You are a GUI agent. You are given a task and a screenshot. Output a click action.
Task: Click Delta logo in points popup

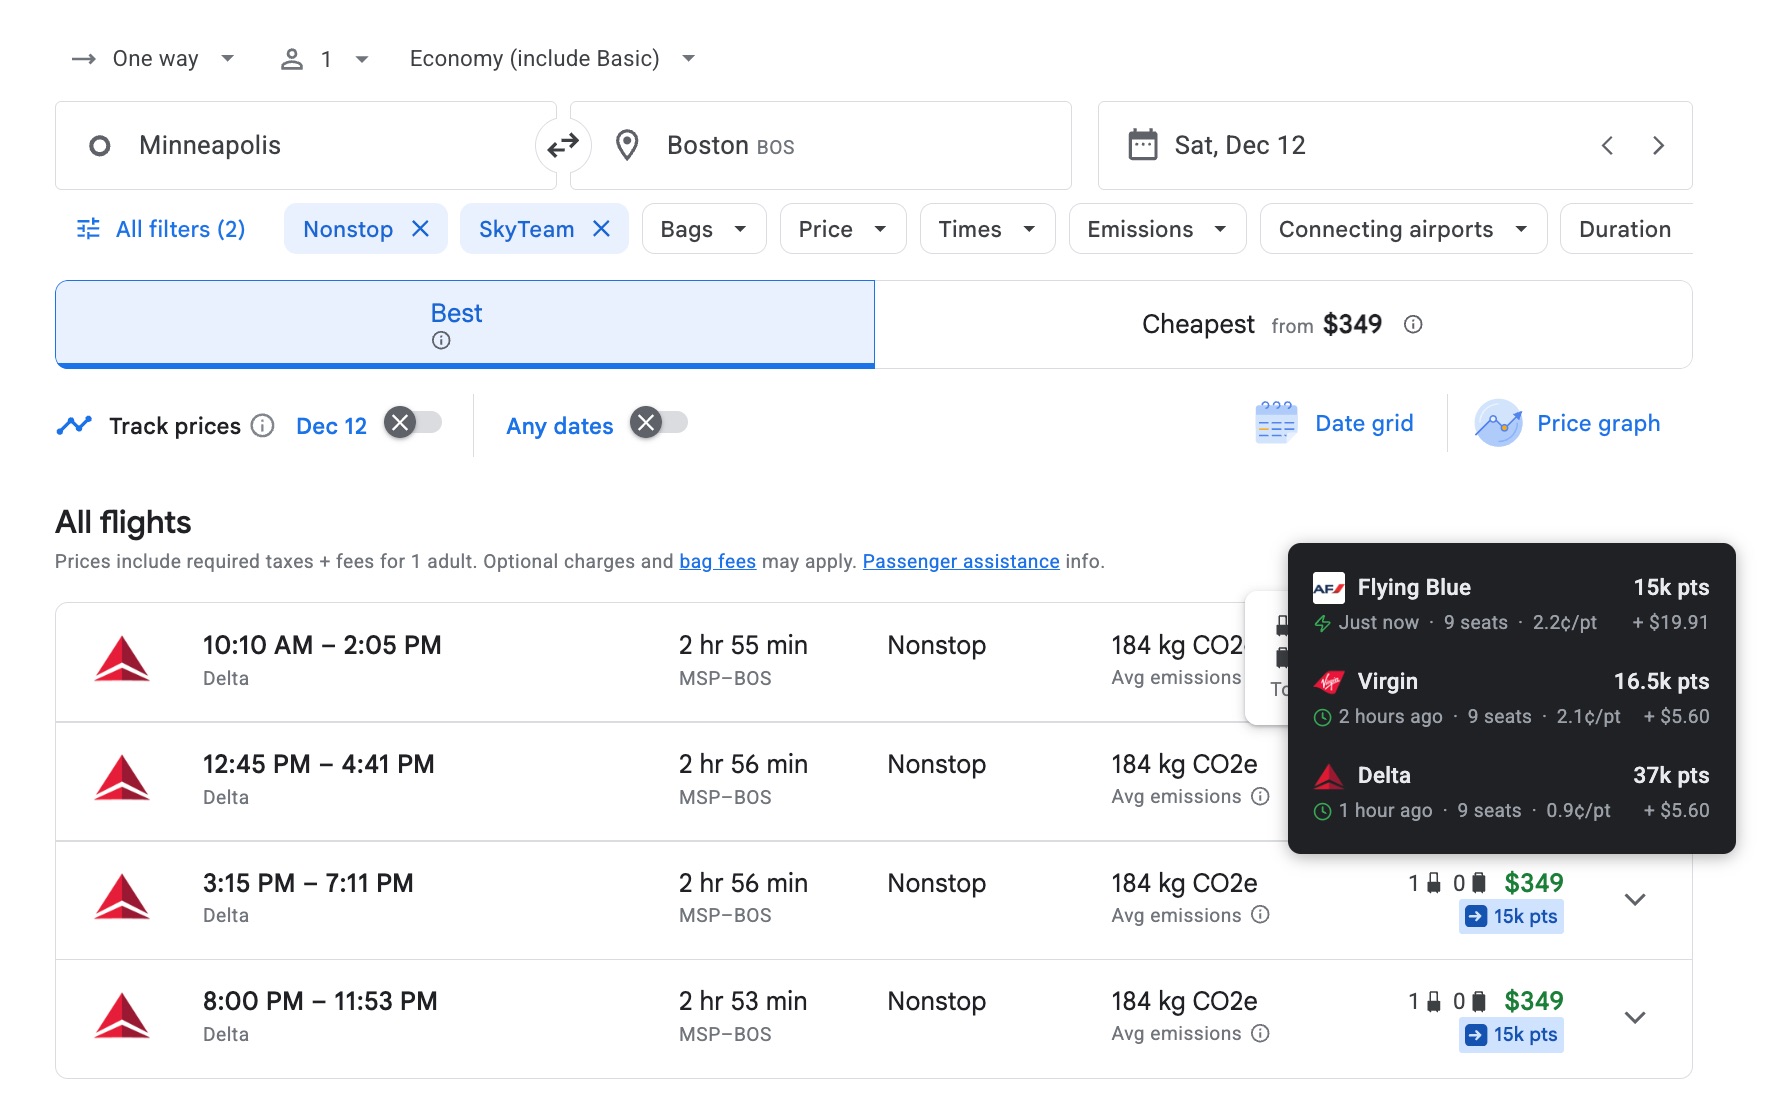pyautogui.click(x=1329, y=776)
